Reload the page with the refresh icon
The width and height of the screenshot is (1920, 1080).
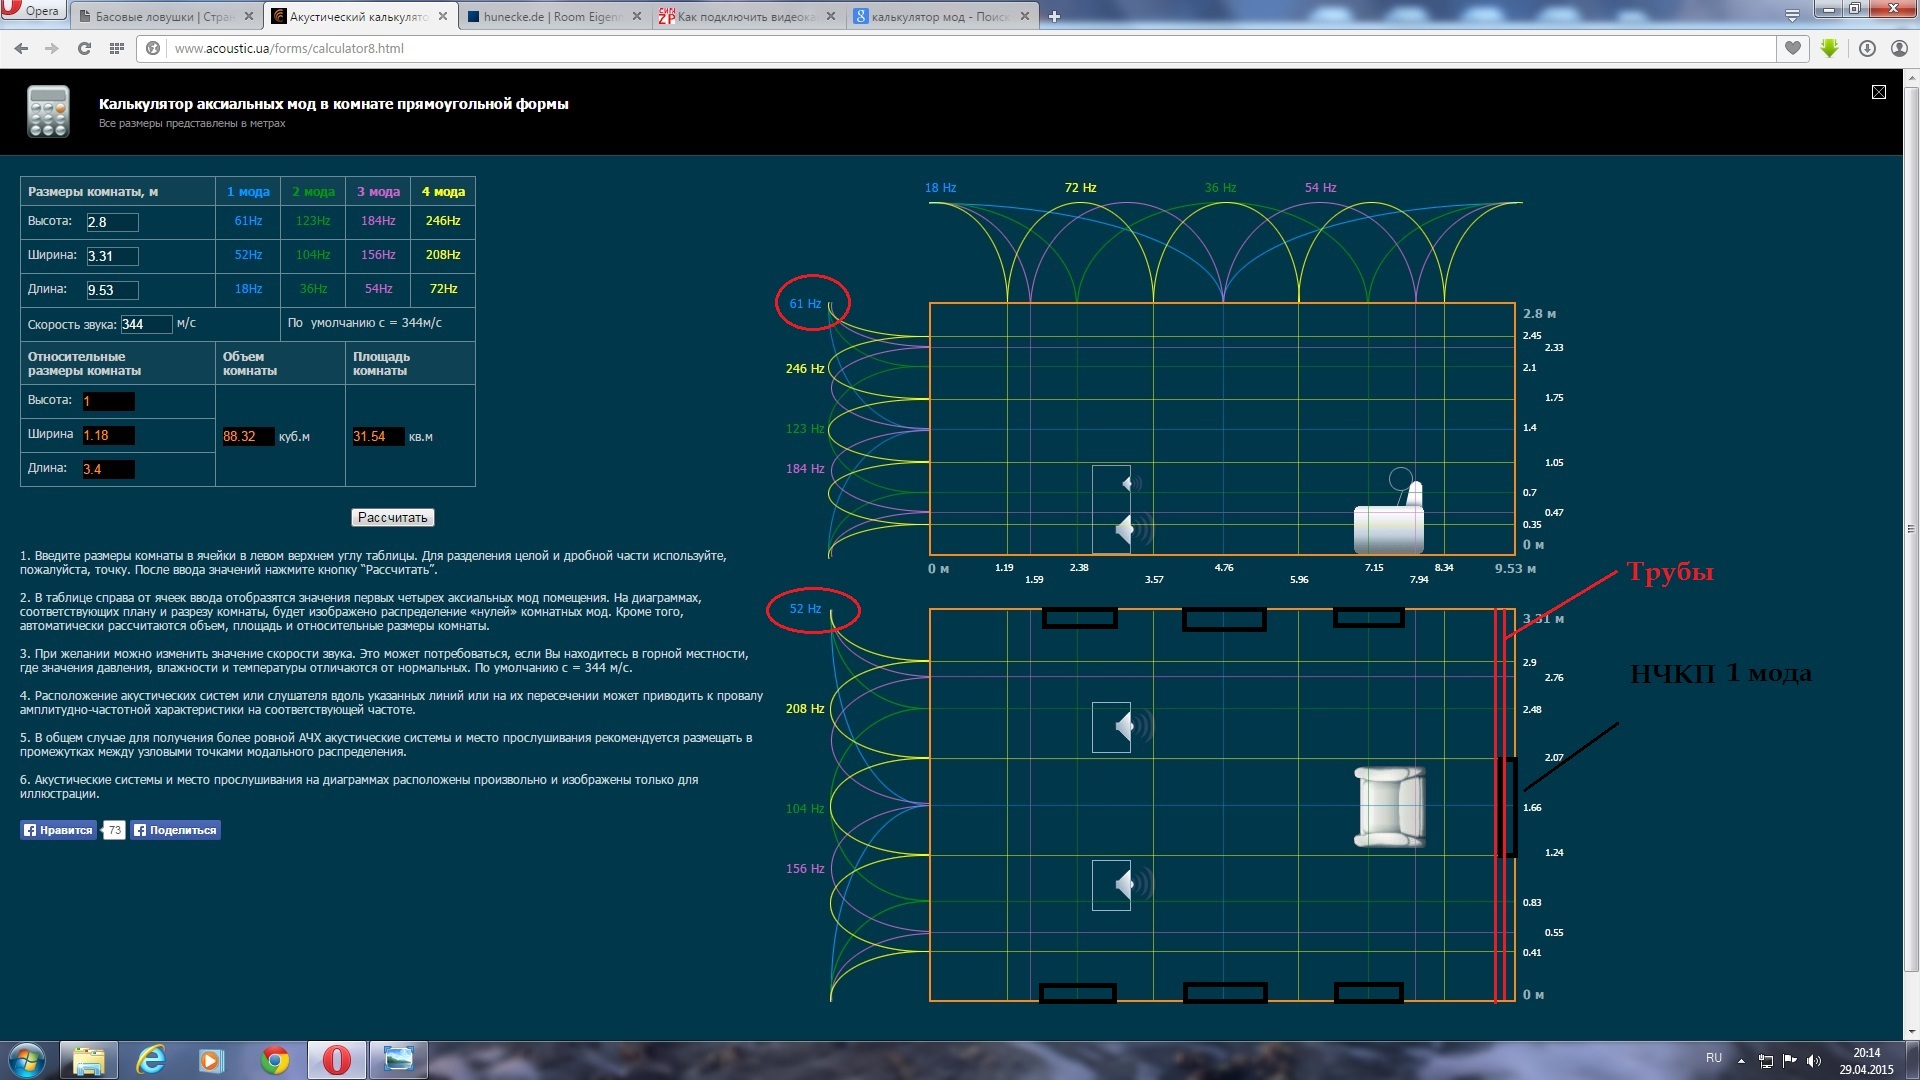coord(84,48)
